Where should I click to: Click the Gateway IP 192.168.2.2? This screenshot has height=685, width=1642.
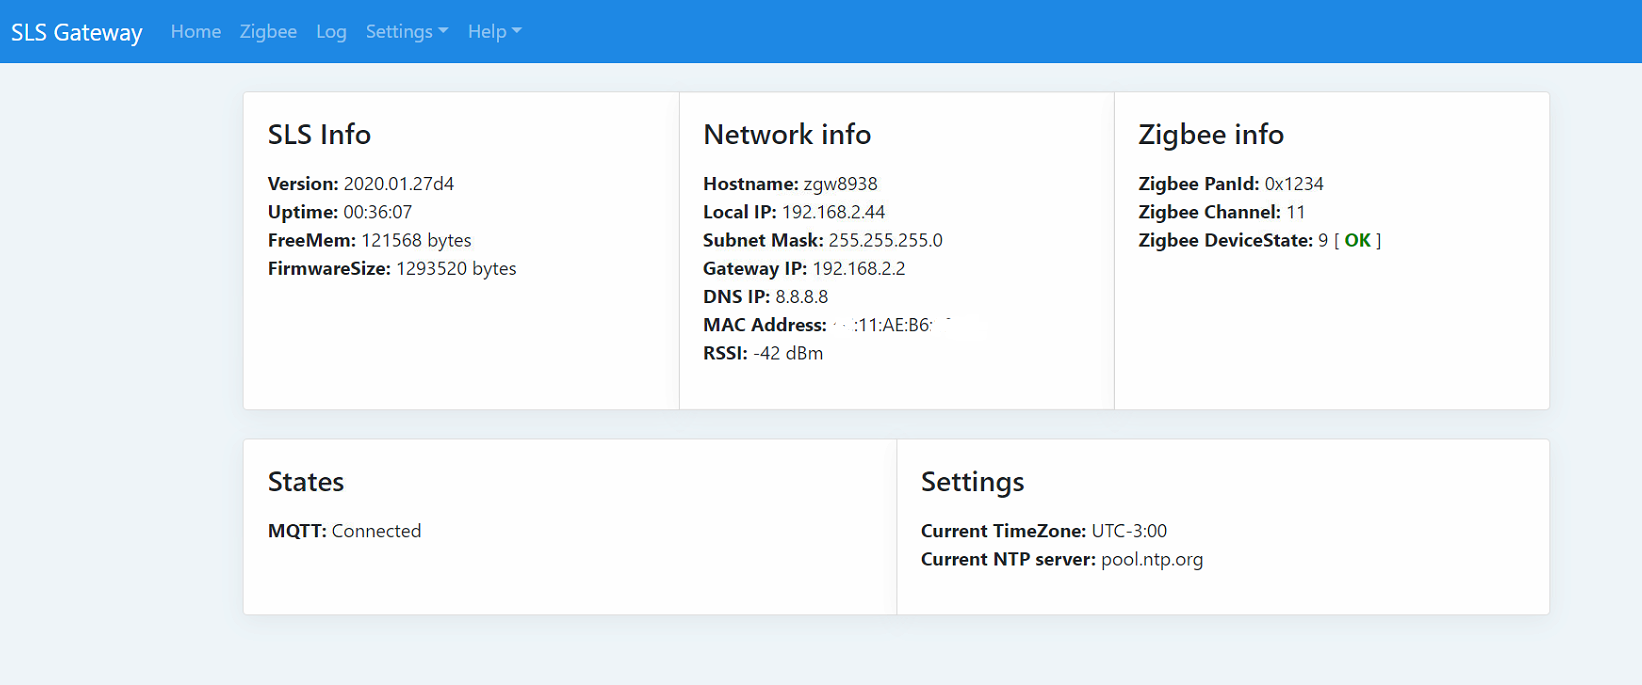(x=858, y=269)
